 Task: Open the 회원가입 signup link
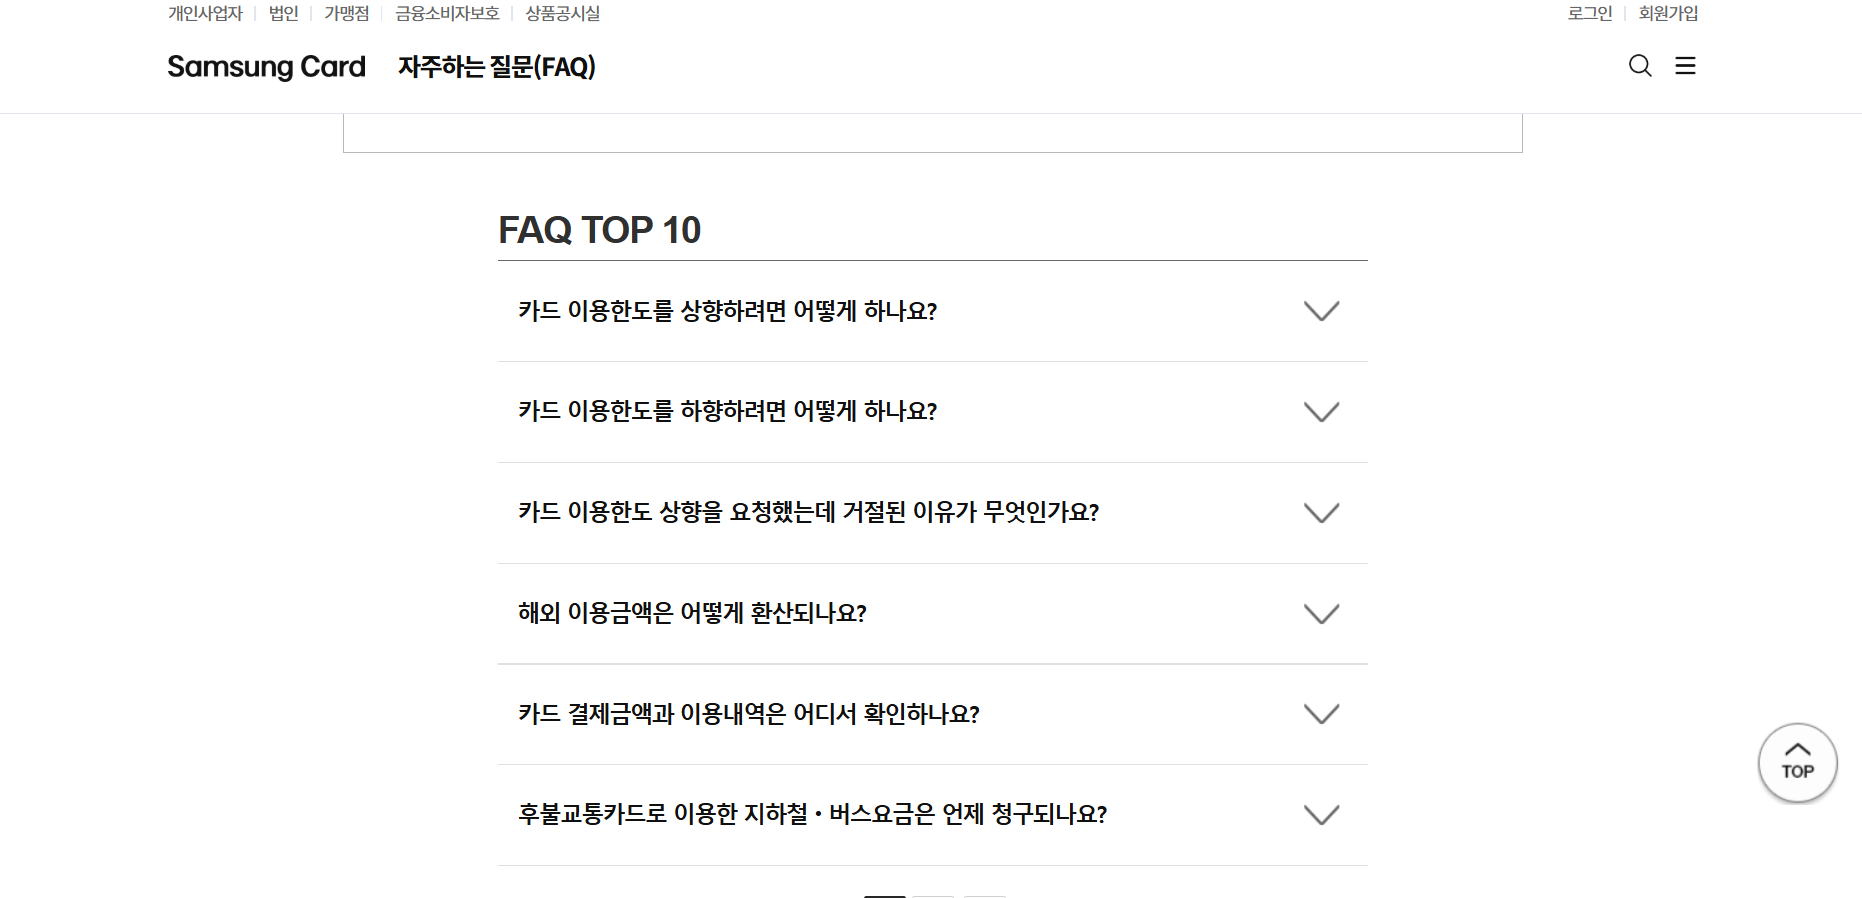(1667, 13)
